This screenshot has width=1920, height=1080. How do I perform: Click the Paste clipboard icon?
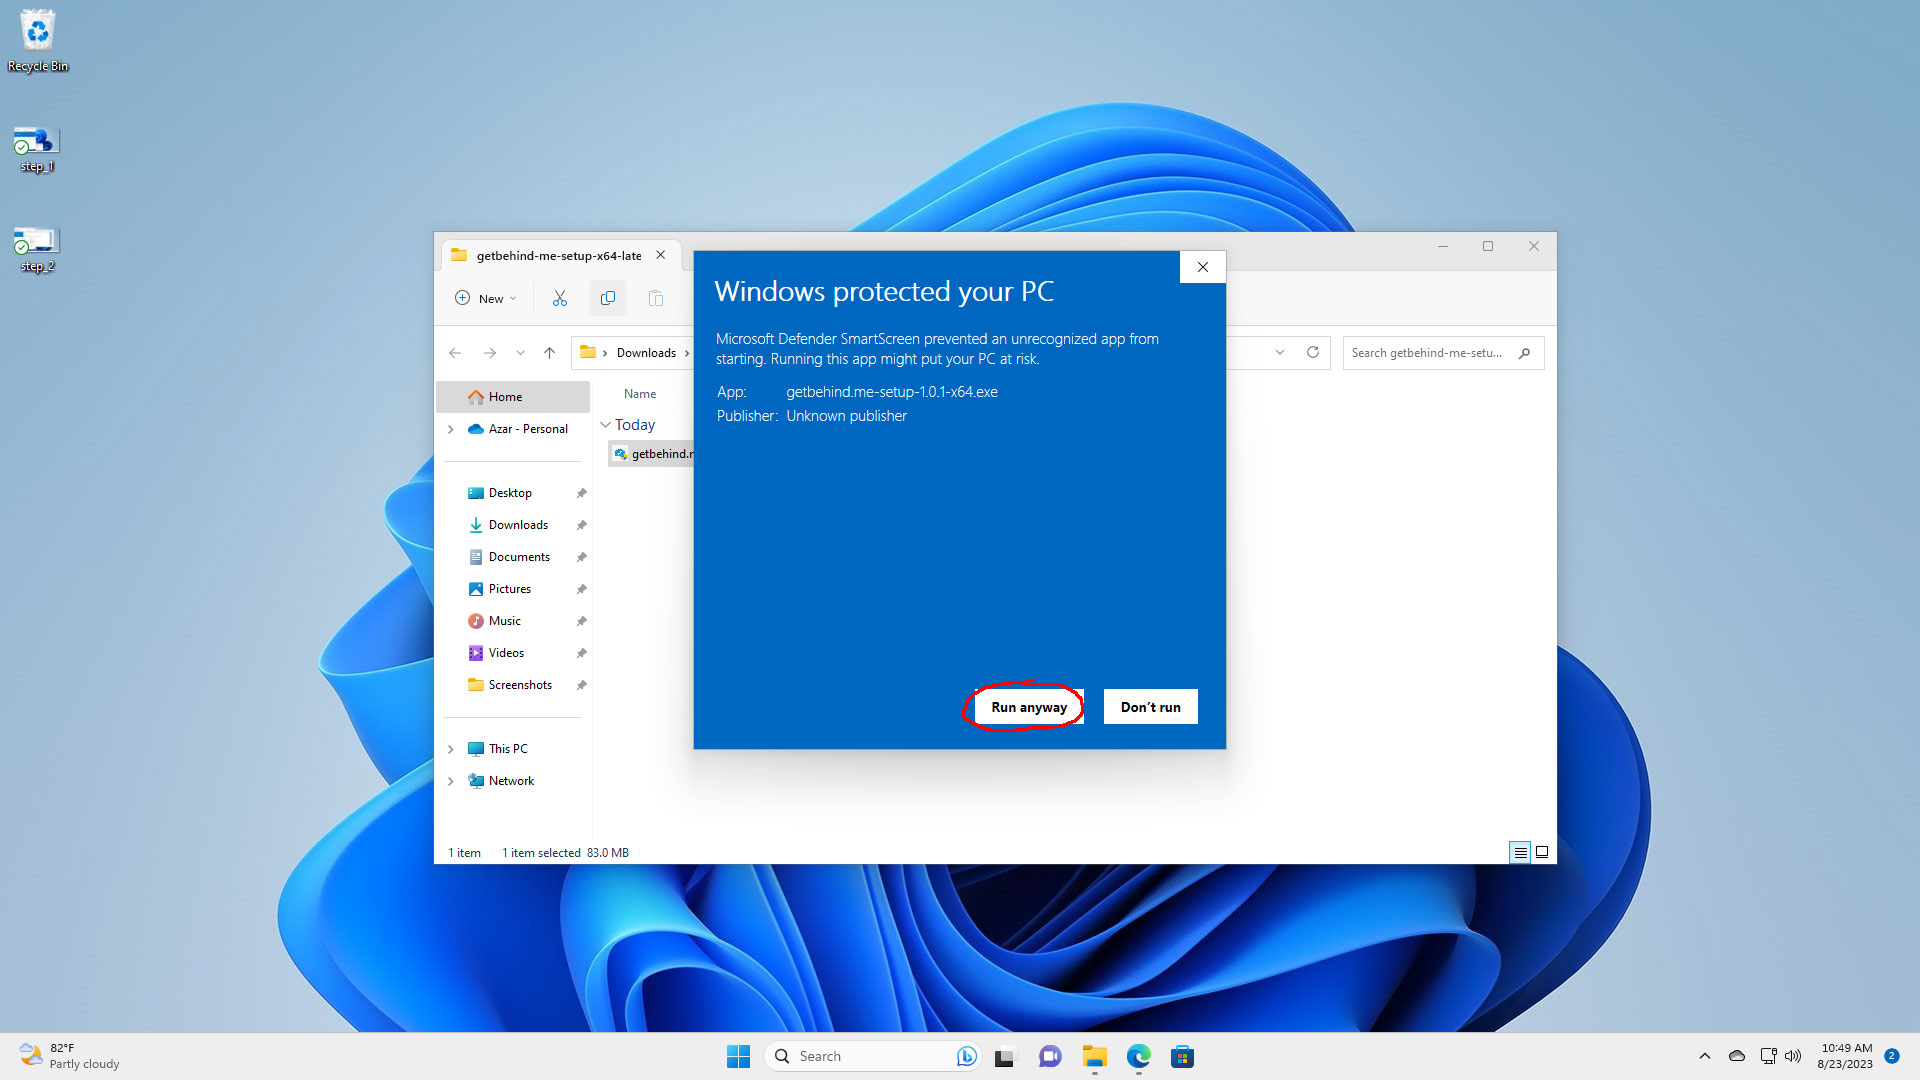click(x=656, y=298)
